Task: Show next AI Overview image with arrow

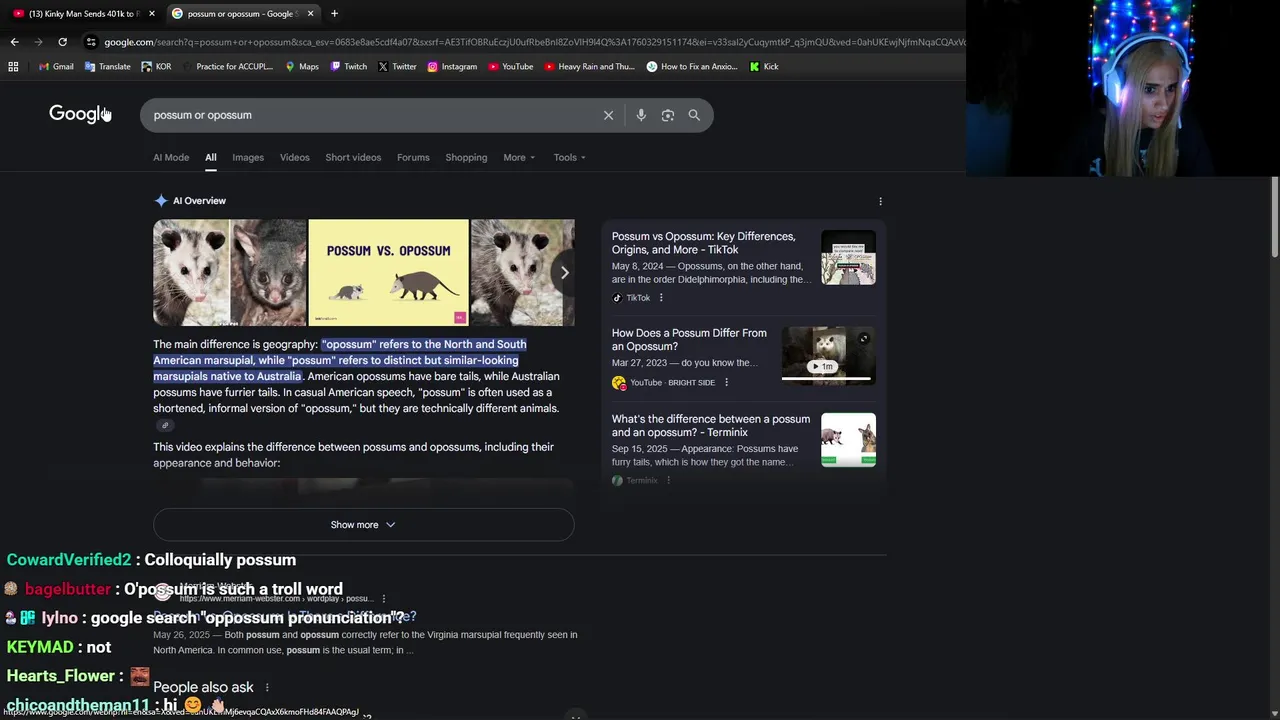Action: tap(564, 272)
